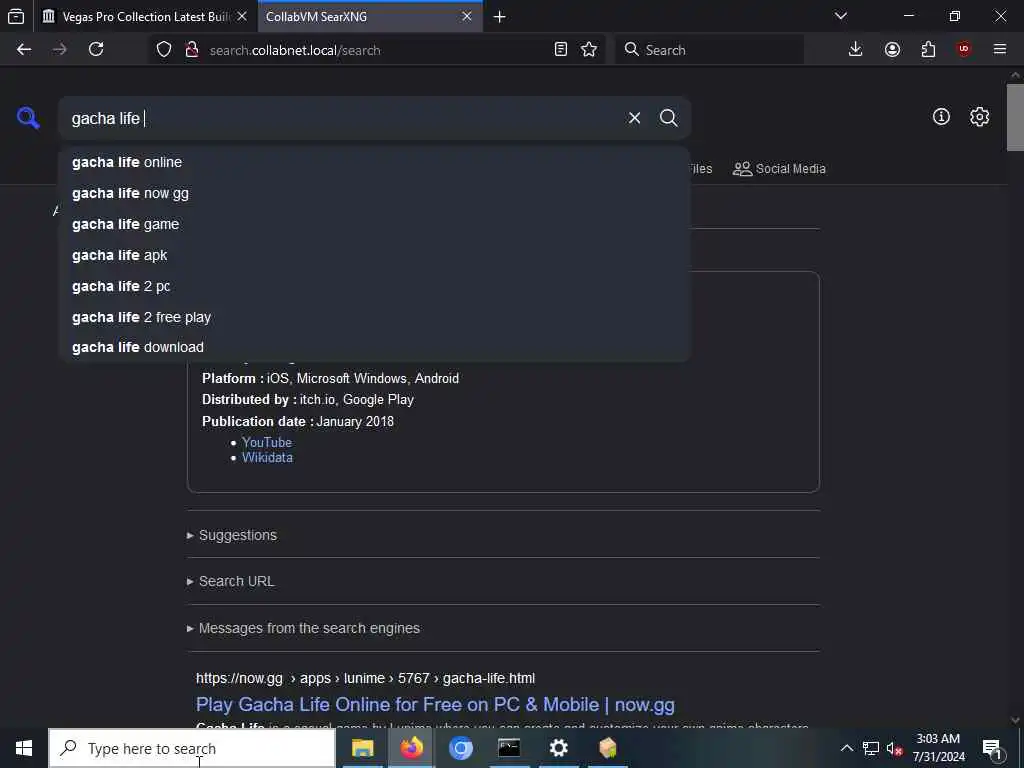This screenshot has height=768, width=1024.
Task: Open the SearXNG about info icon
Action: coord(941,117)
